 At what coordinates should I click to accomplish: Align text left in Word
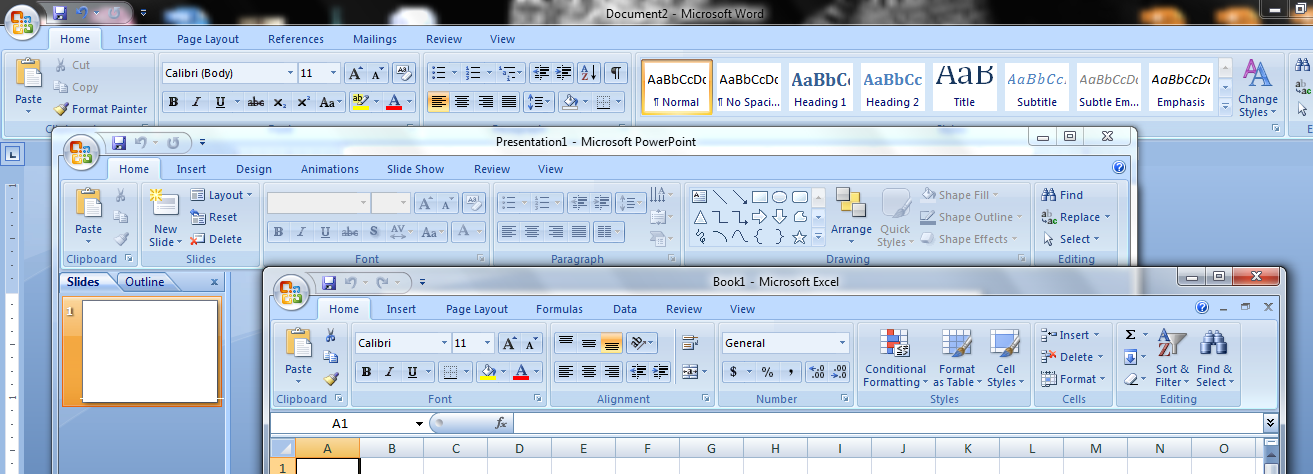[x=438, y=102]
